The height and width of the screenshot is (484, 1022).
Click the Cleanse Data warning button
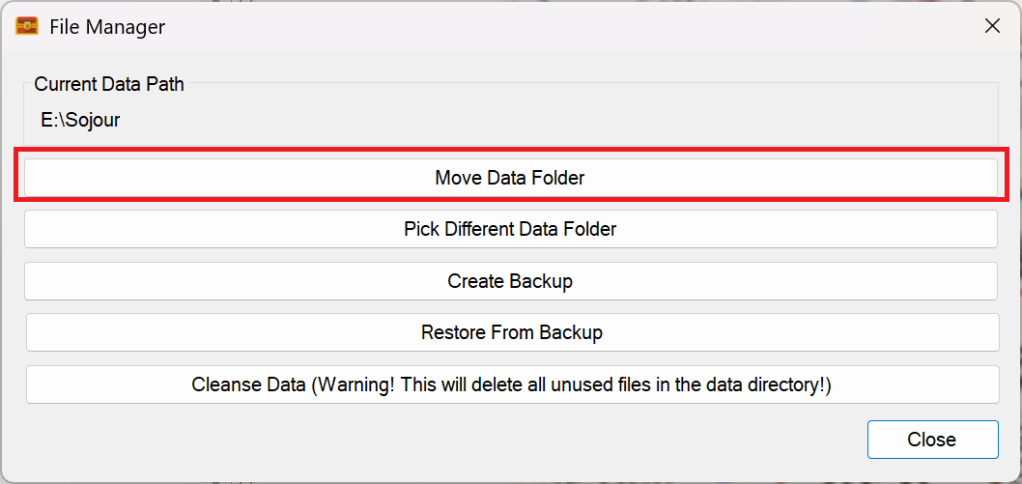click(511, 384)
